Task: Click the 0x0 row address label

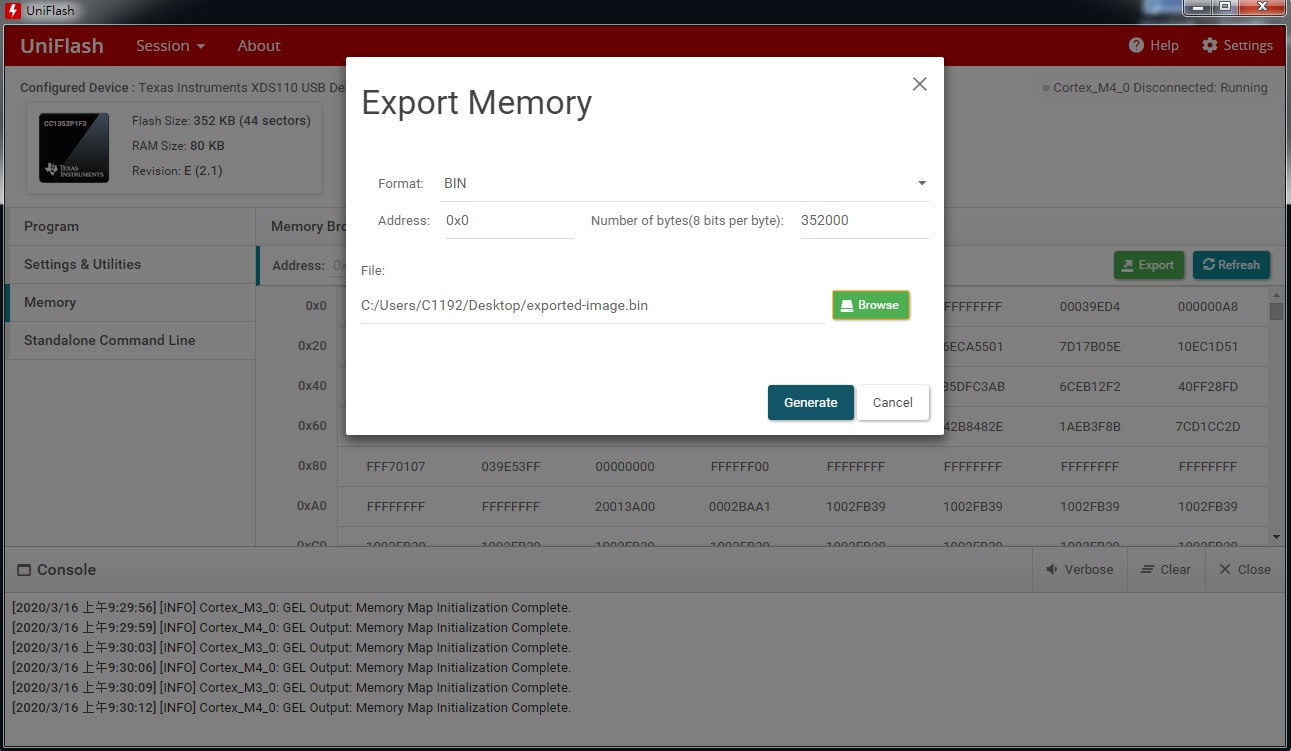Action: point(316,306)
